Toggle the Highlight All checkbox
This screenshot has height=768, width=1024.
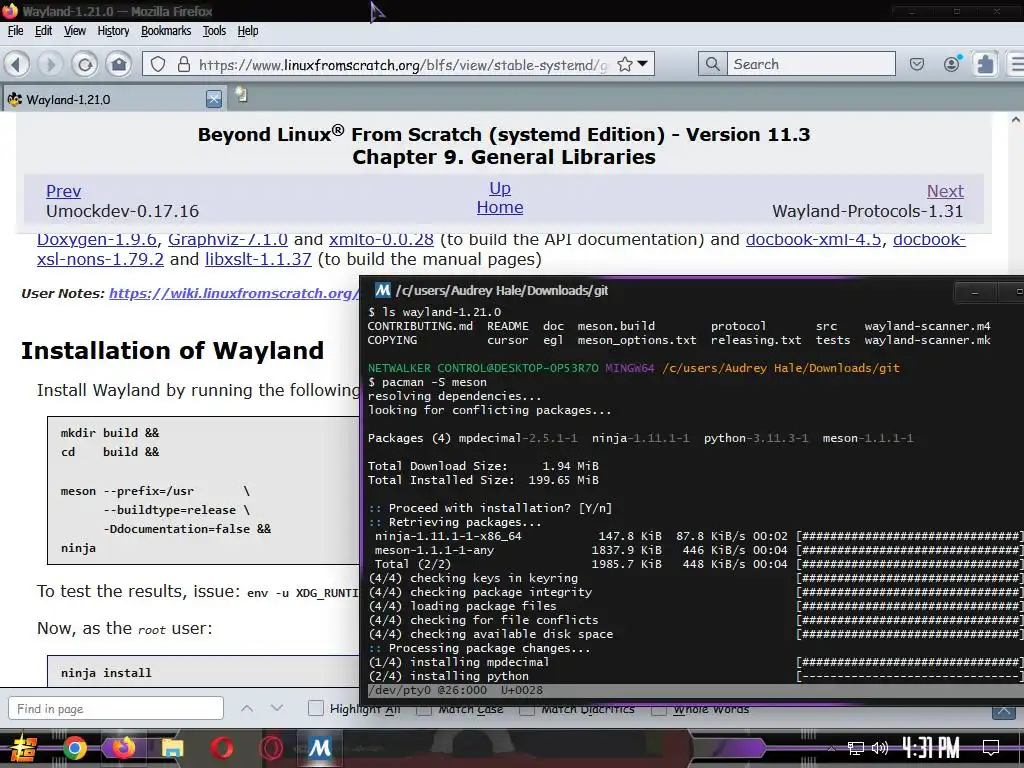[x=315, y=708]
